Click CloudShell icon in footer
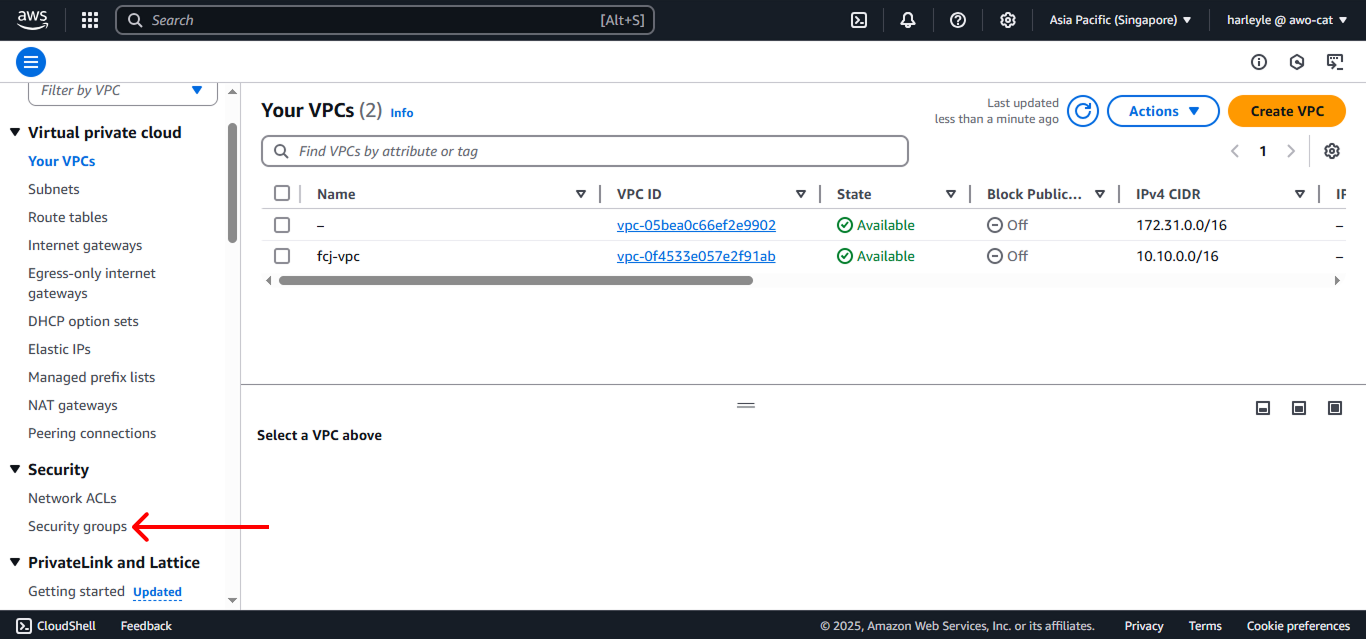This screenshot has width=1366, height=639. pos(24,626)
